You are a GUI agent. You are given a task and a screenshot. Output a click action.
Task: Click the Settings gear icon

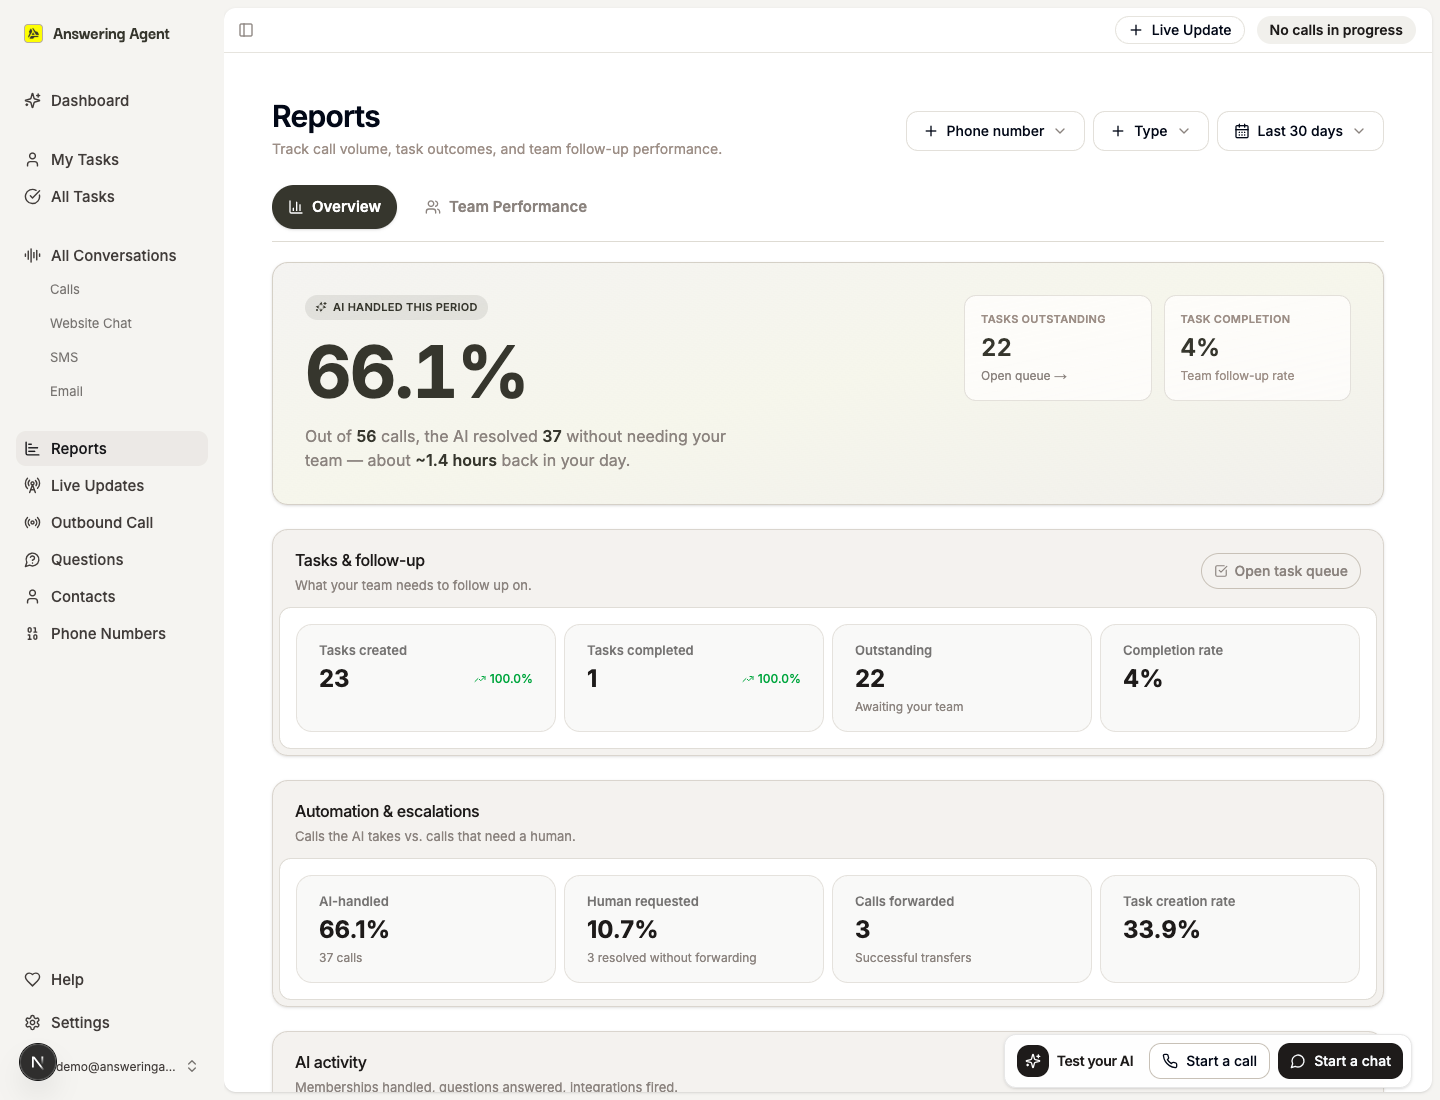pos(32,1023)
